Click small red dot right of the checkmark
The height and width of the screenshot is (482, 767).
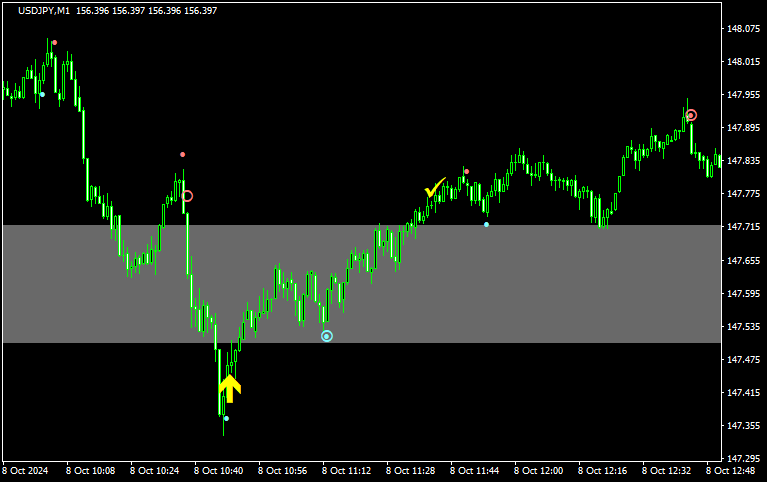pos(466,171)
